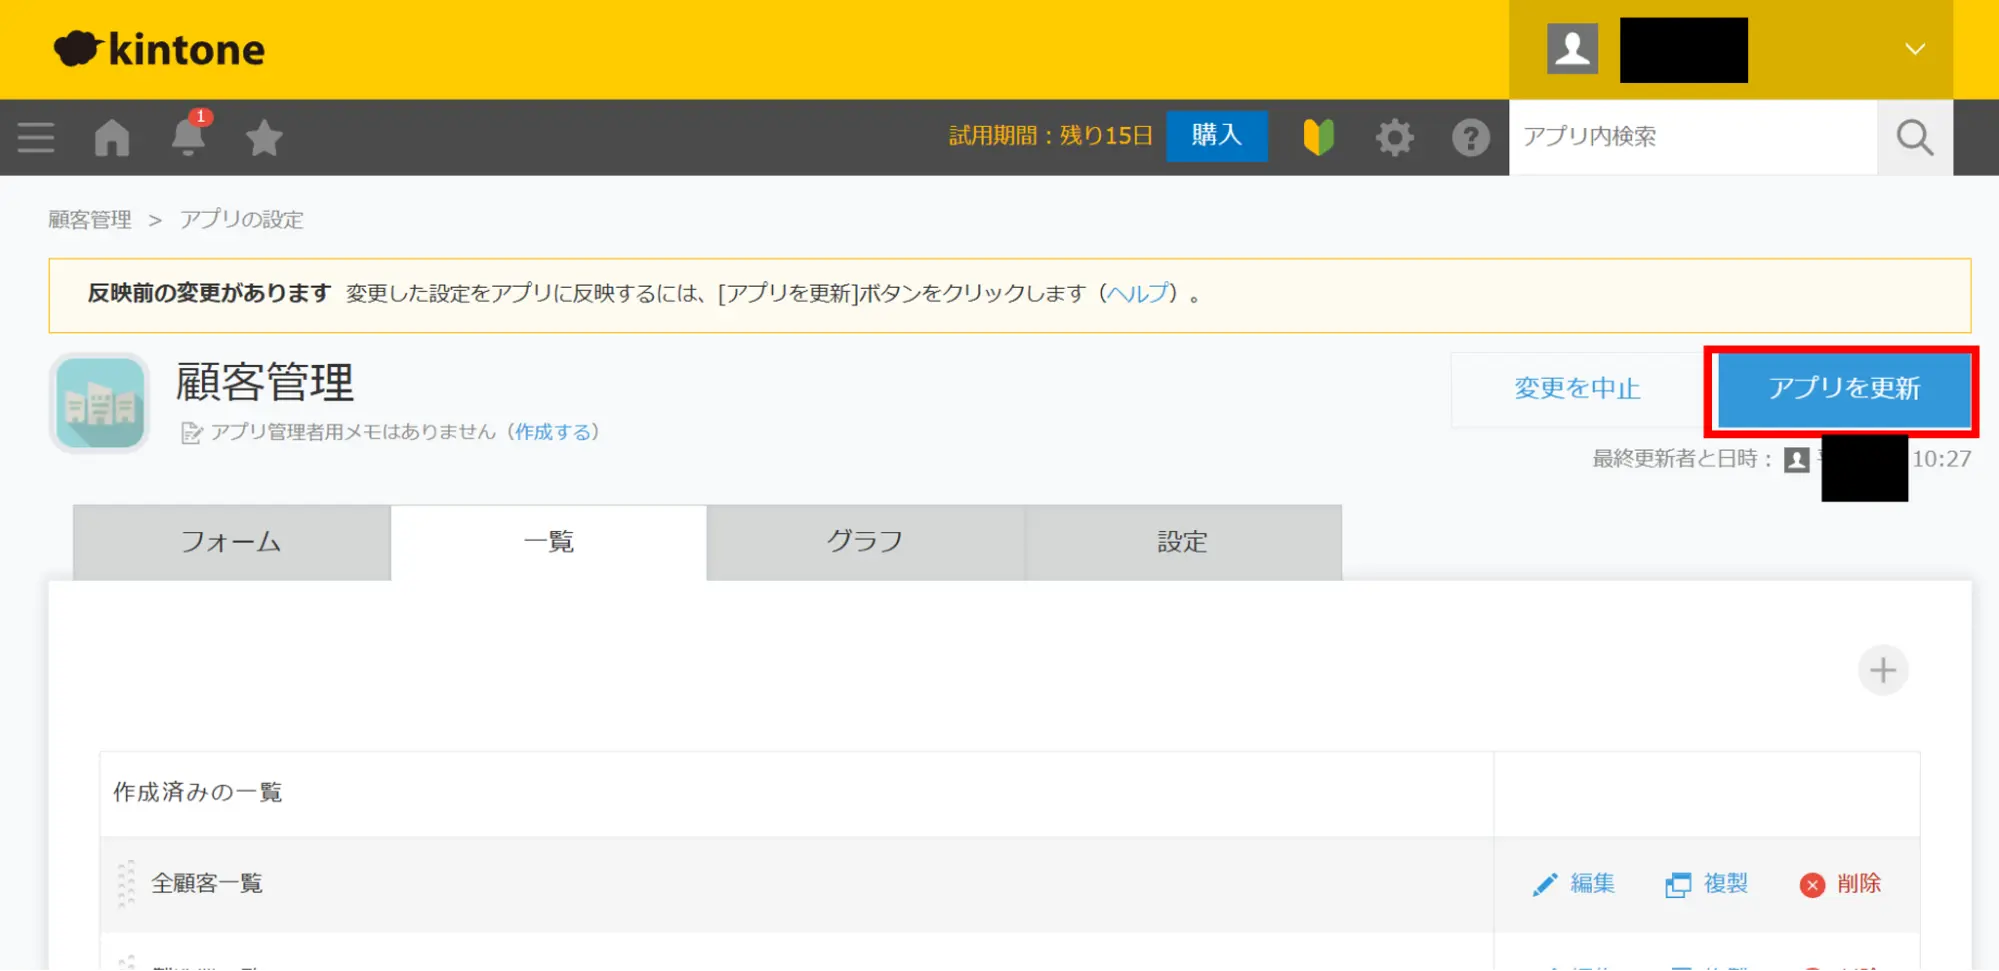Add a new view with plus button
The width and height of the screenshot is (1999, 971).
click(1882, 670)
